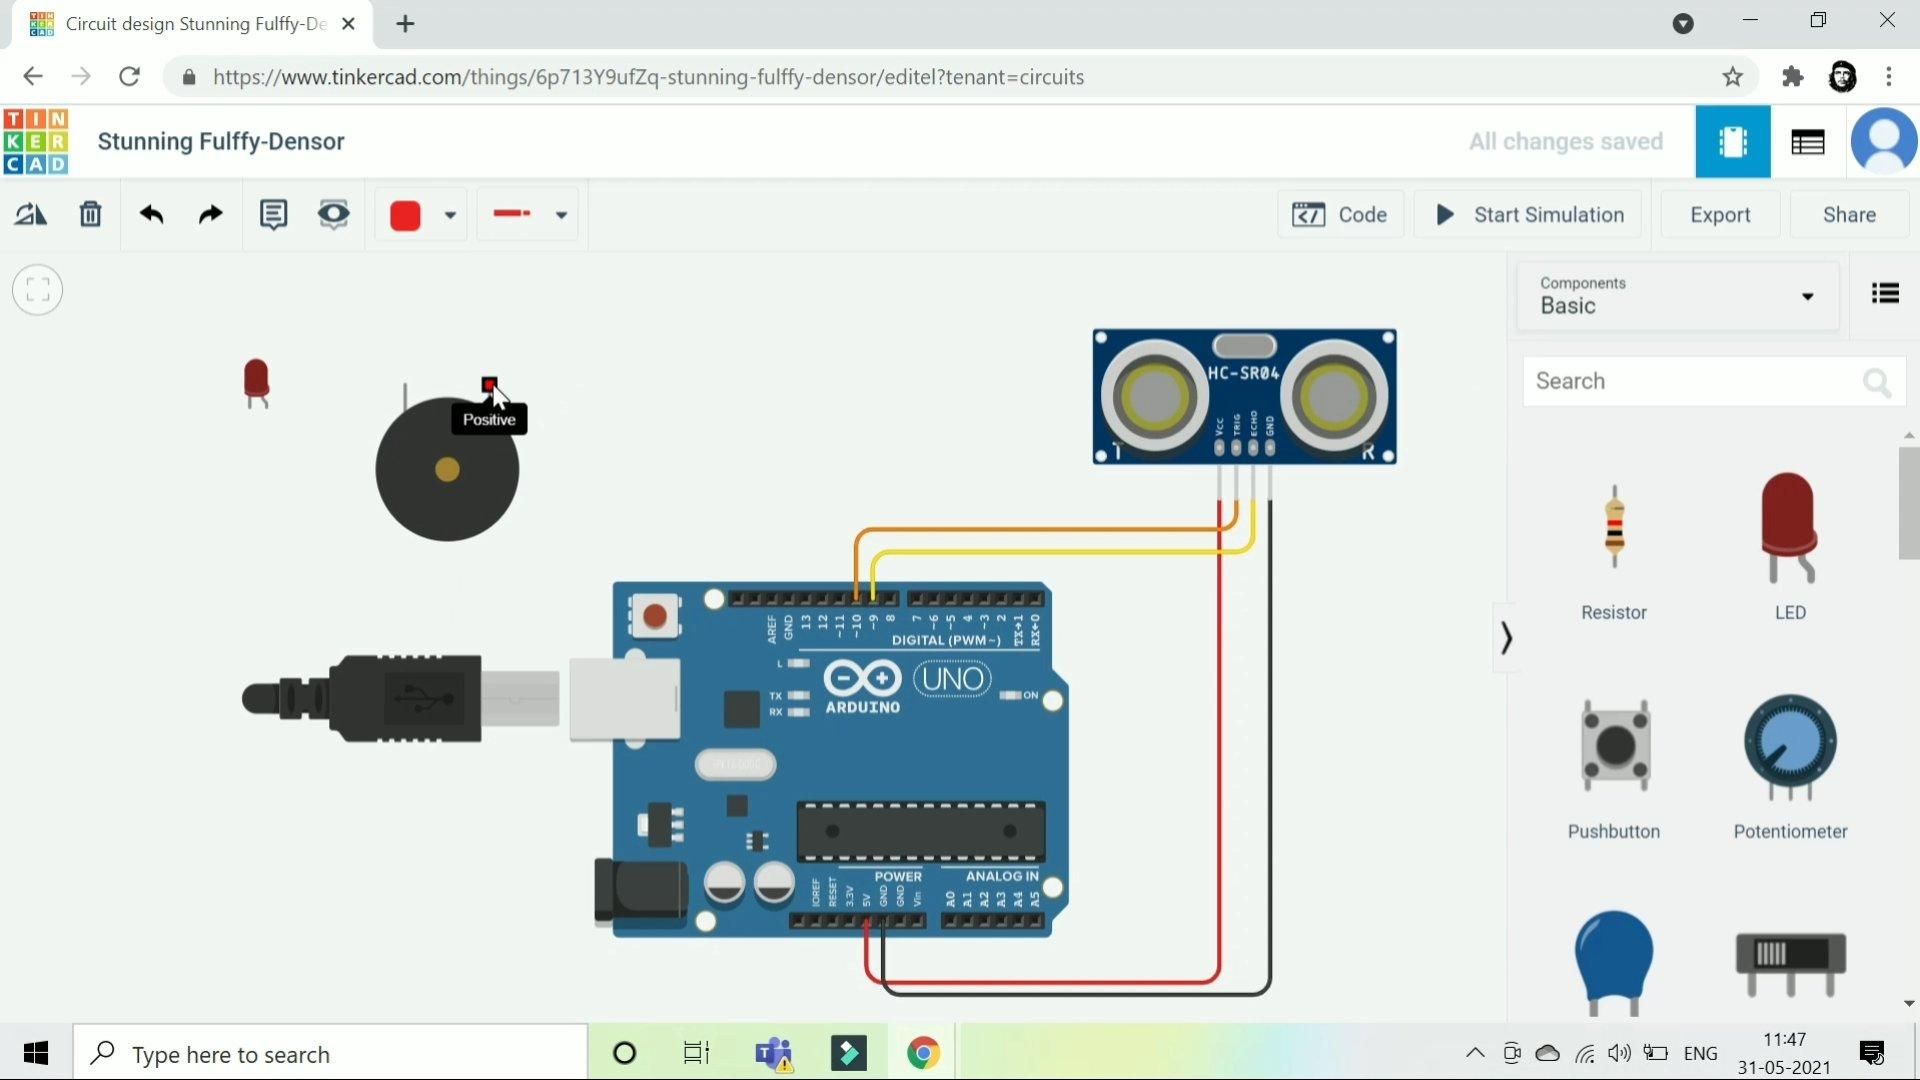
Task: Toggle visibility with the eye icon
Action: (x=334, y=214)
